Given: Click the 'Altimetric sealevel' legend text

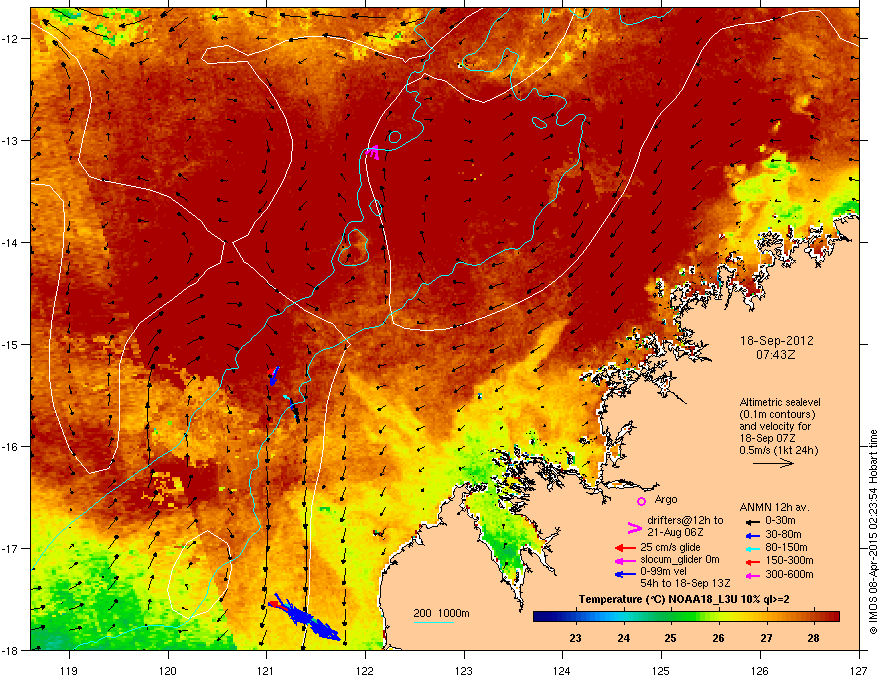Looking at the screenshot, I should click(x=780, y=402).
